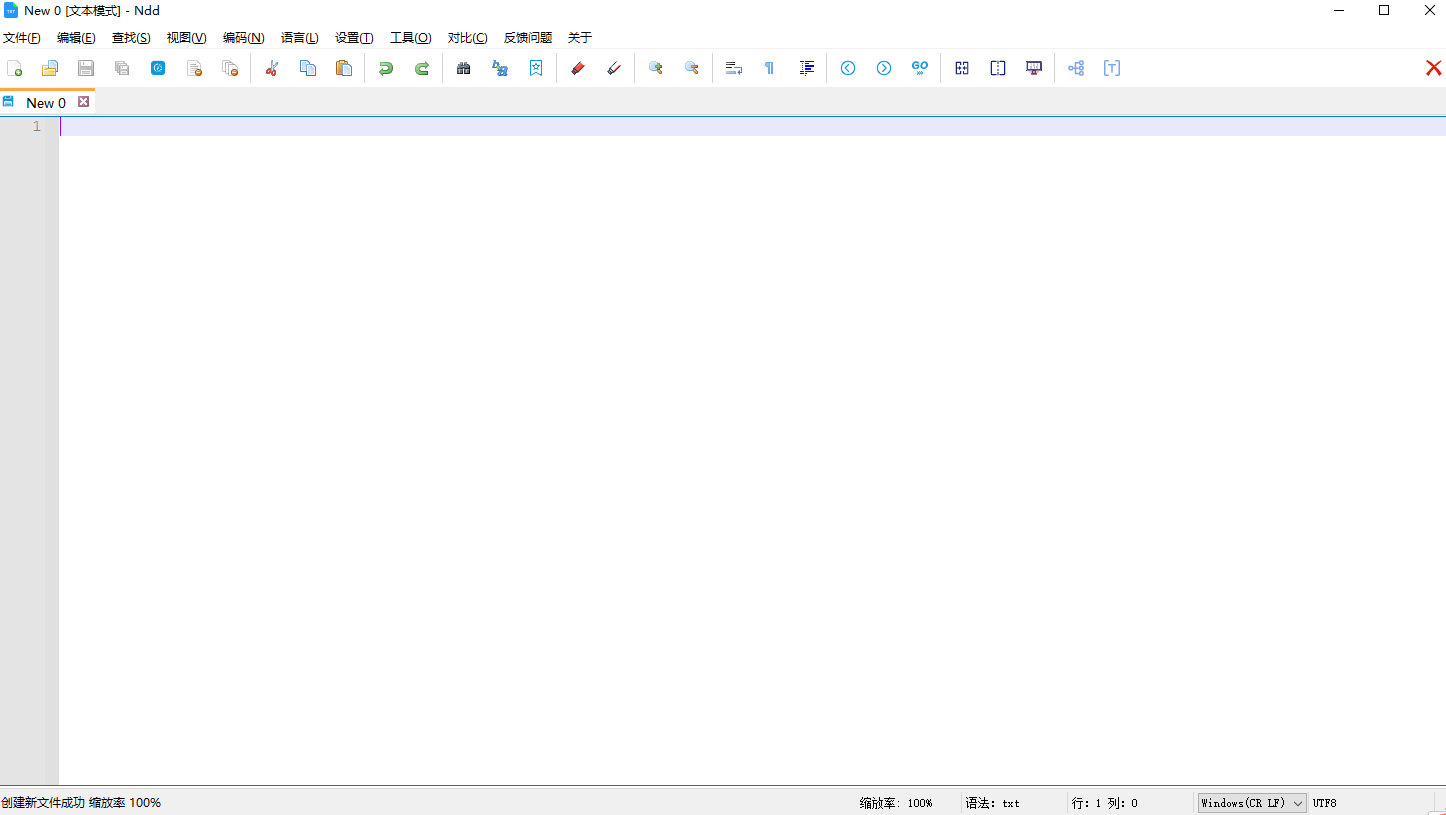1446x815 pixels.
Task: Zoom in using the magnifier plus icon
Action: 655,68
